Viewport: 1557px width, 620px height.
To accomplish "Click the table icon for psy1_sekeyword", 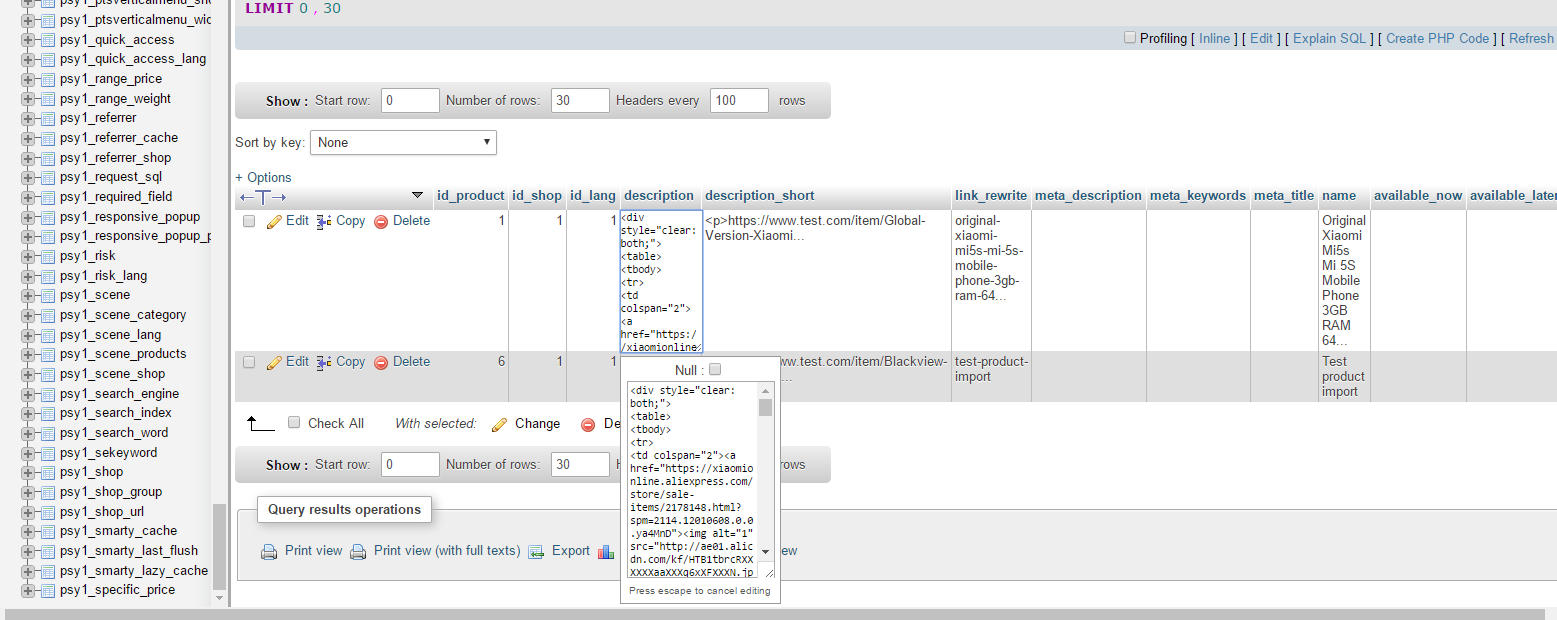I will pyautogui.click(x=47, y=453).
